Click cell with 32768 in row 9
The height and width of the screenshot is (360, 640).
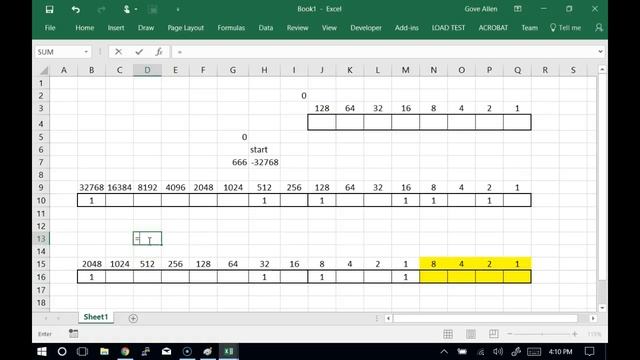point(91,187)
